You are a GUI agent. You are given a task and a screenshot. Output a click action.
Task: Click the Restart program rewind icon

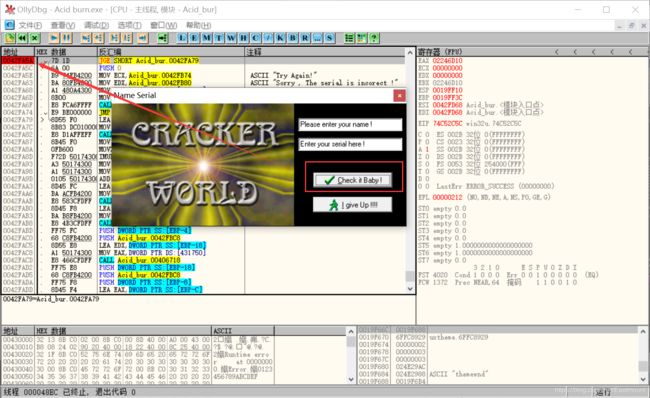point(22,38)
